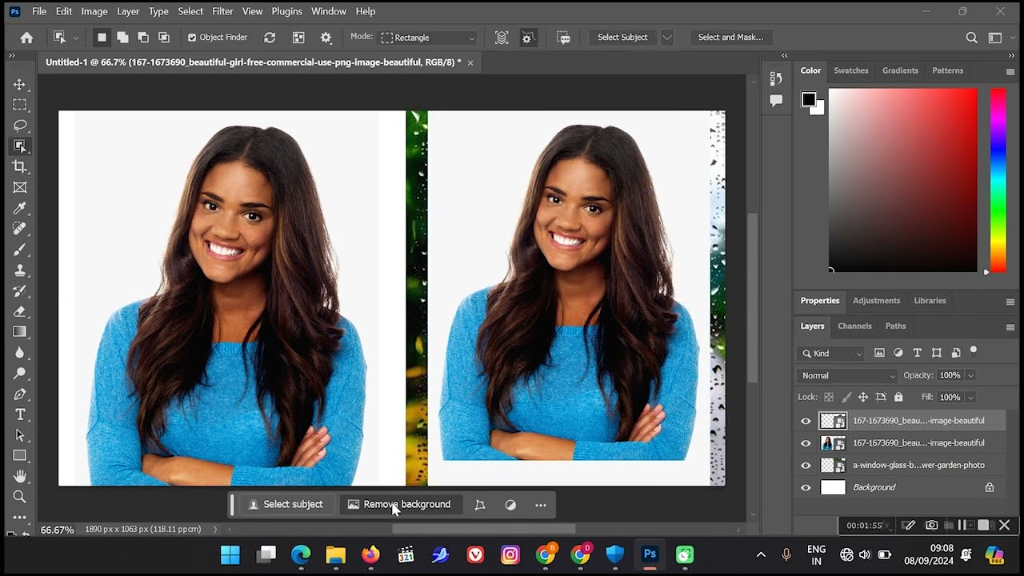Select the Hand tool
This screenshot has width=1024, height=576.
pos(20,477)
